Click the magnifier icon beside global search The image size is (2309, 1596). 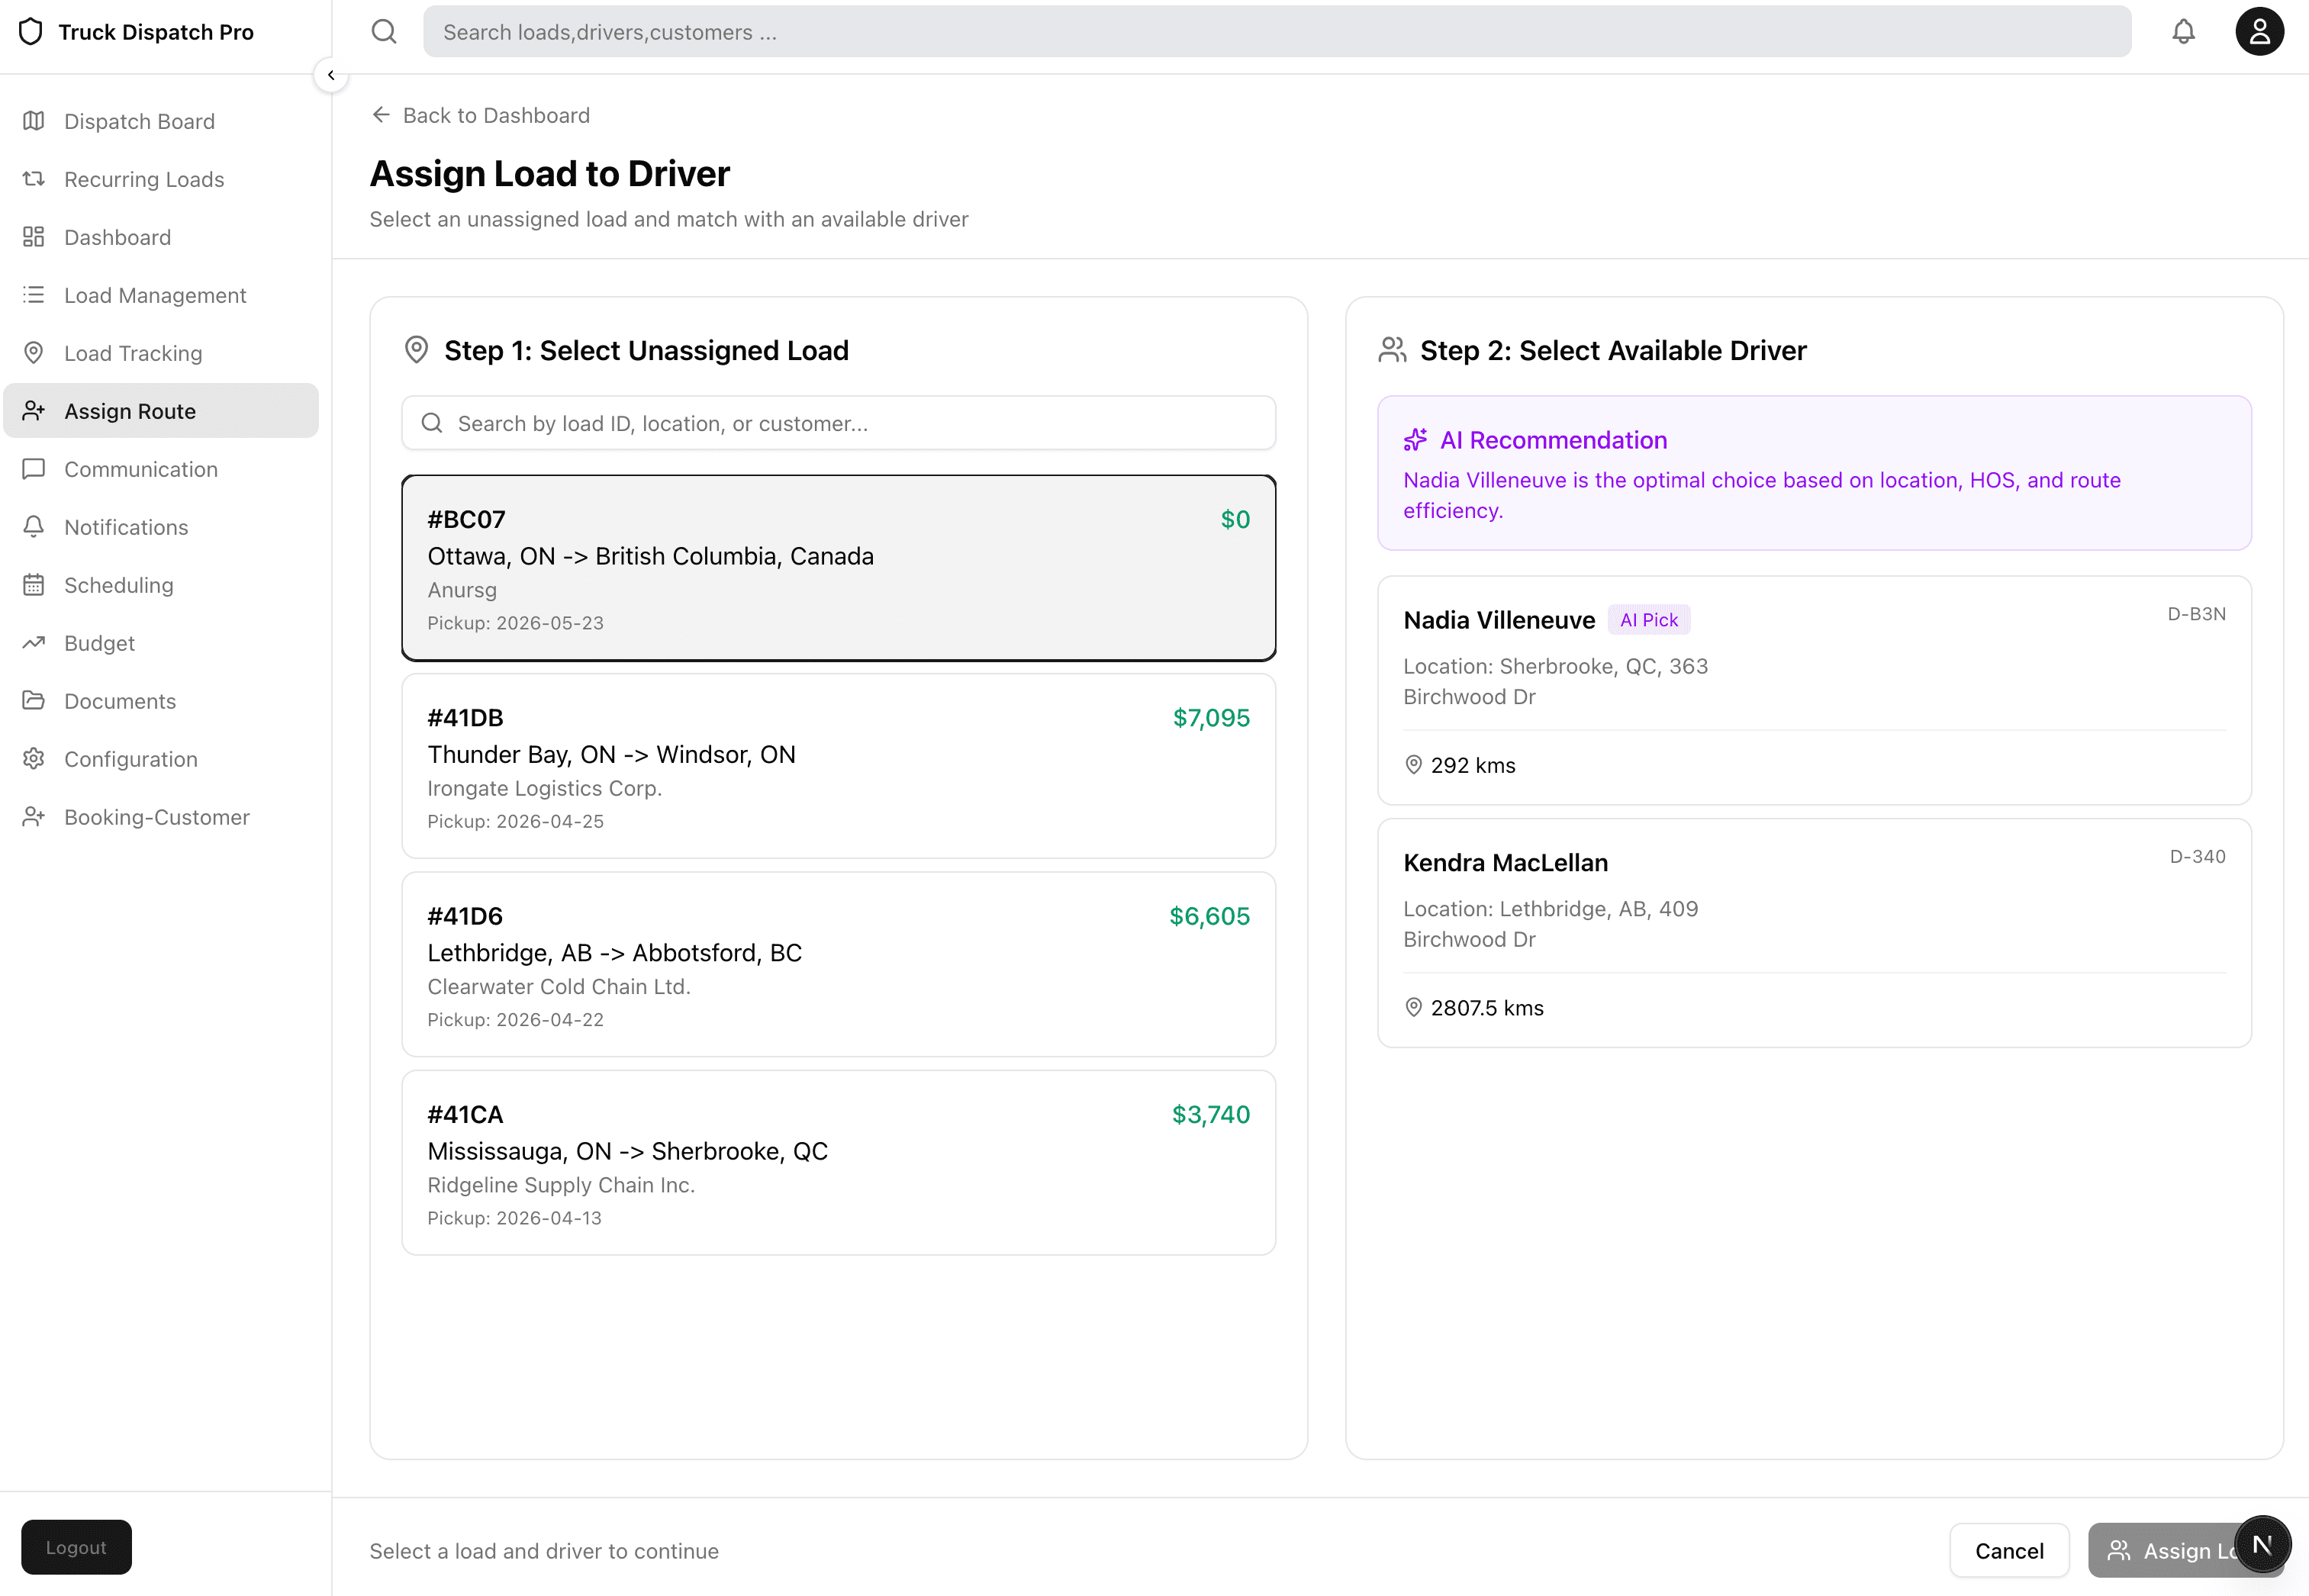tap(384, 32)
